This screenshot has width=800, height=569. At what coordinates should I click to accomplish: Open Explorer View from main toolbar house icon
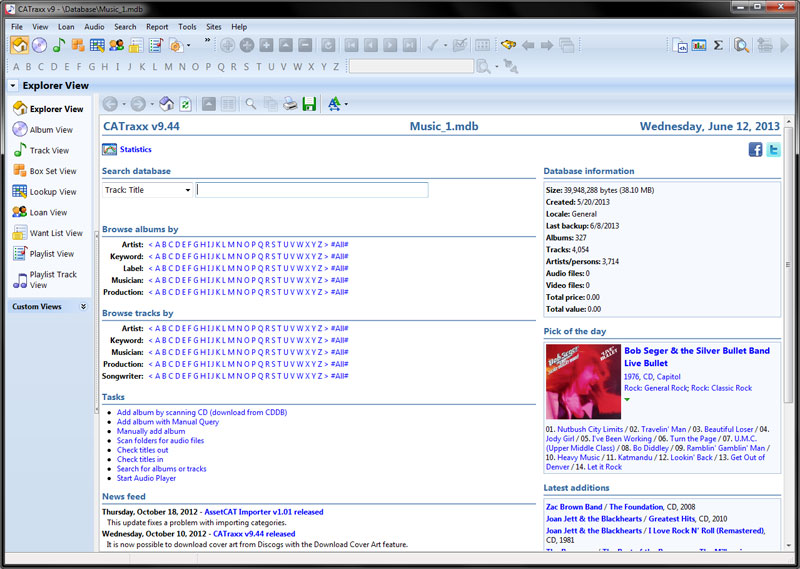pos(20,45)
